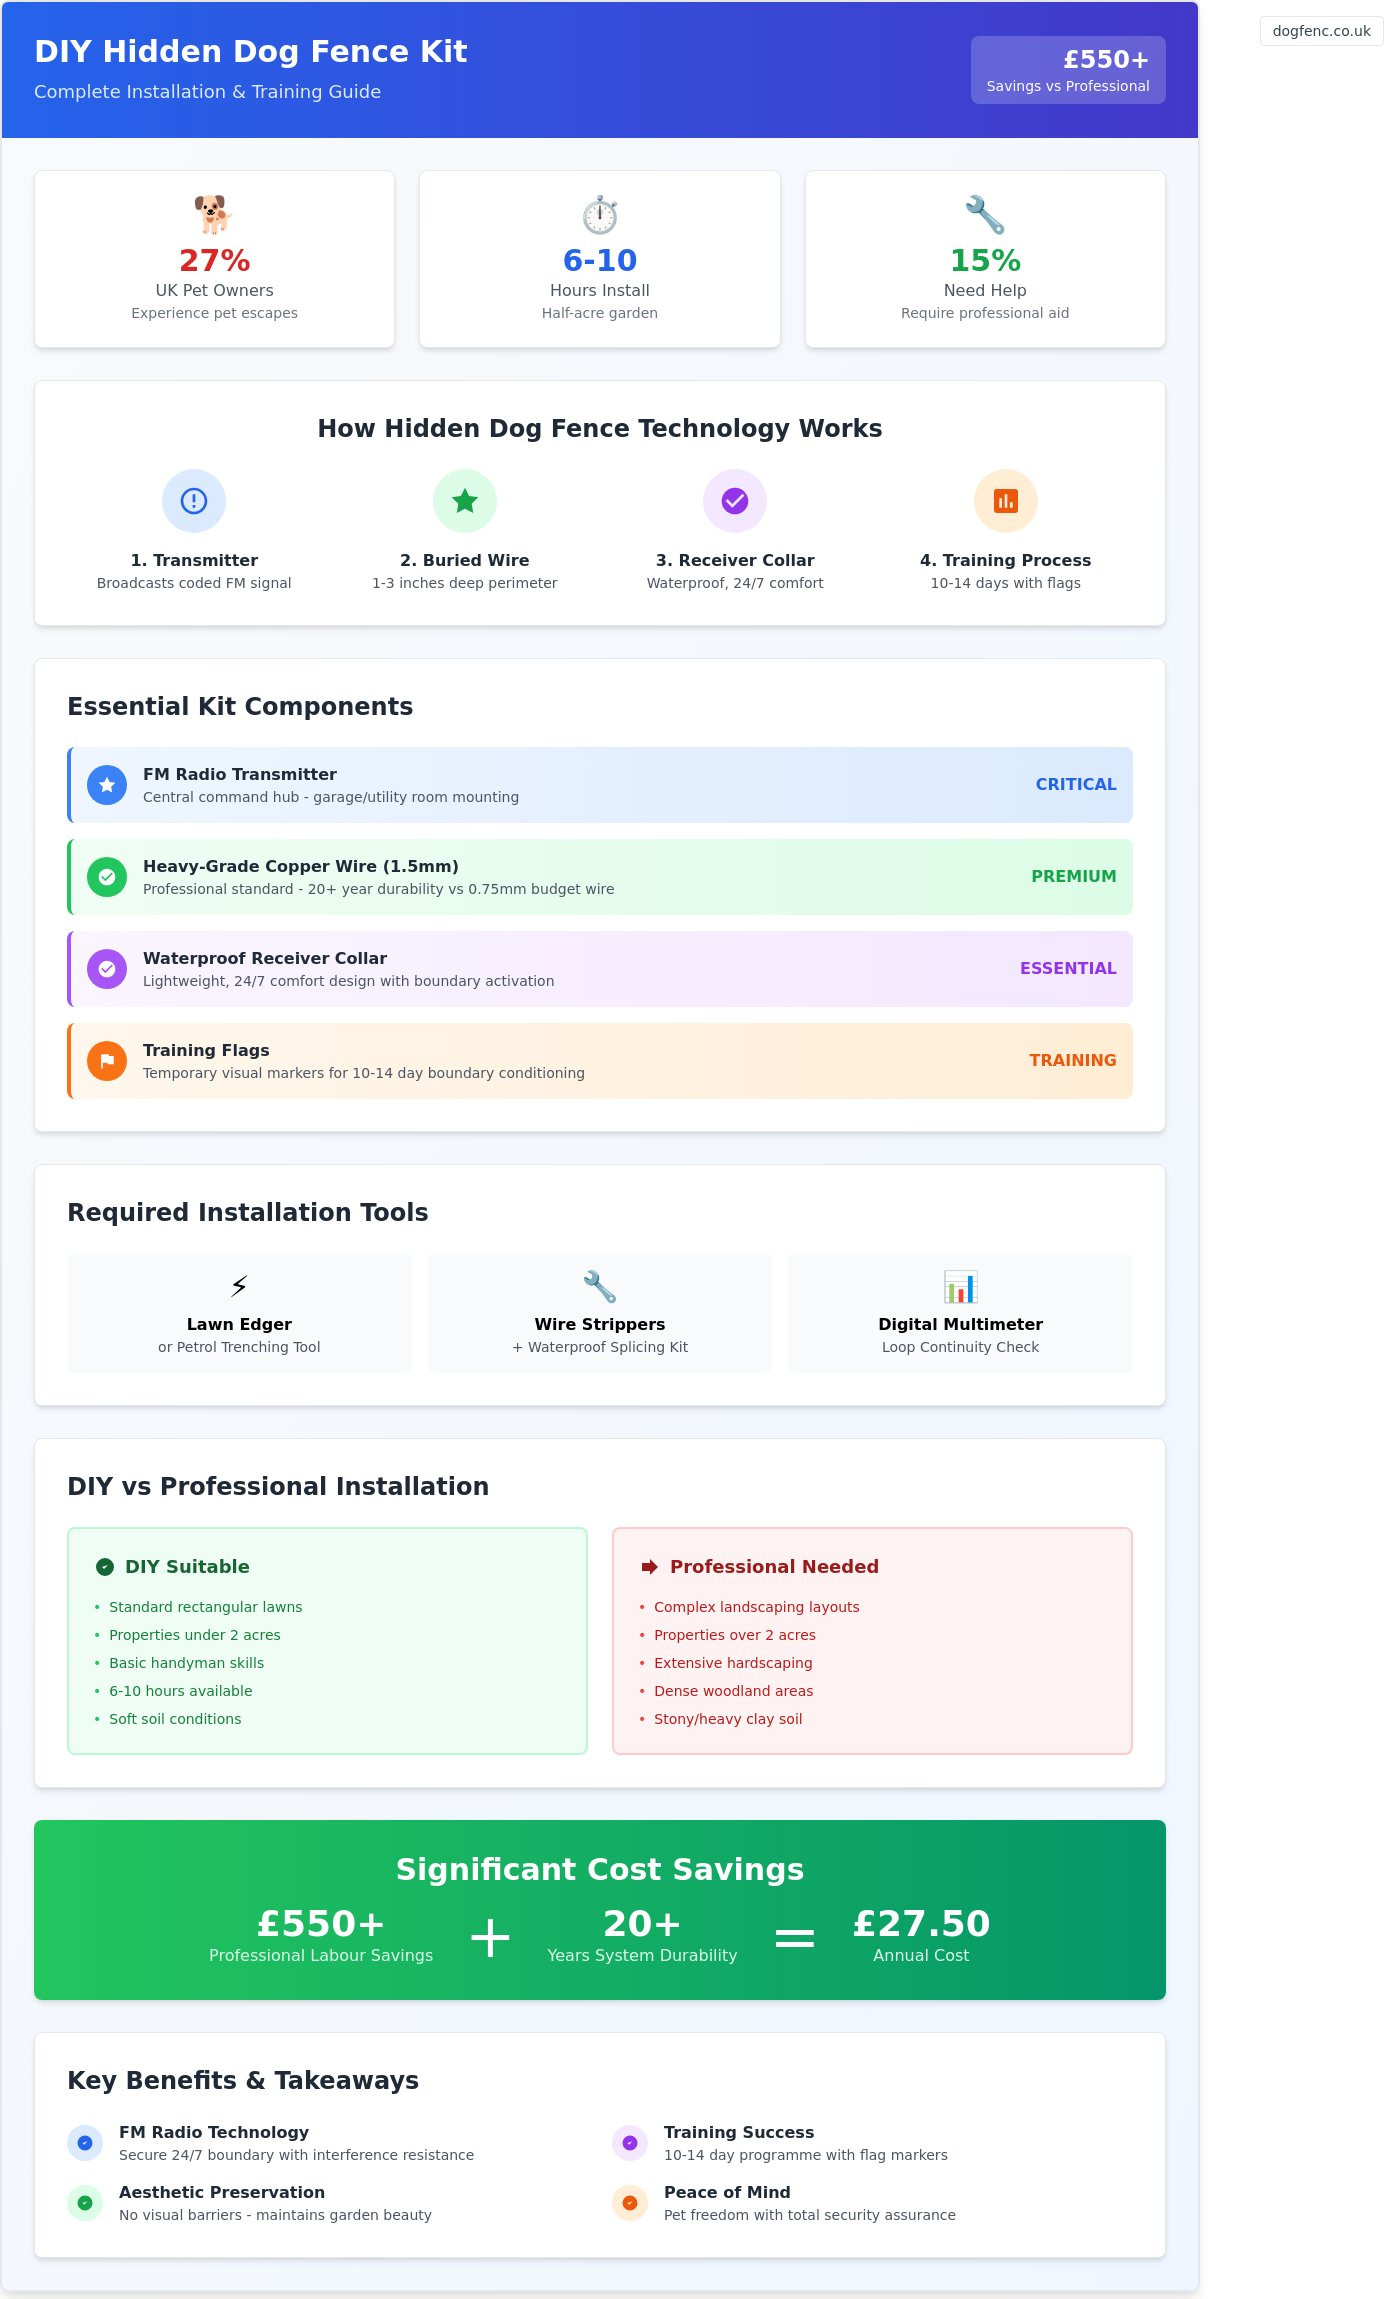Click the Digital Multimeter chart icon

[960, 1287]
